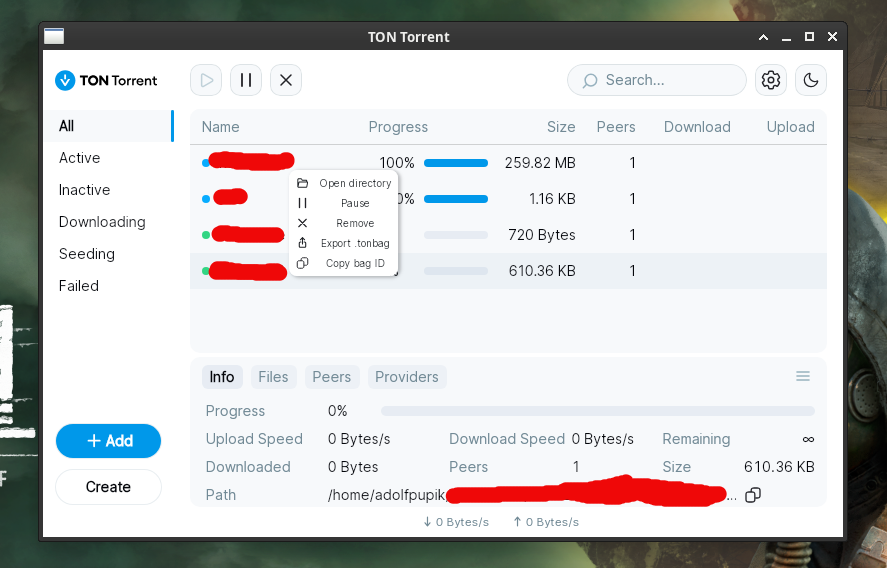Click the pause torrent toolbar icon

coord(246,80)
